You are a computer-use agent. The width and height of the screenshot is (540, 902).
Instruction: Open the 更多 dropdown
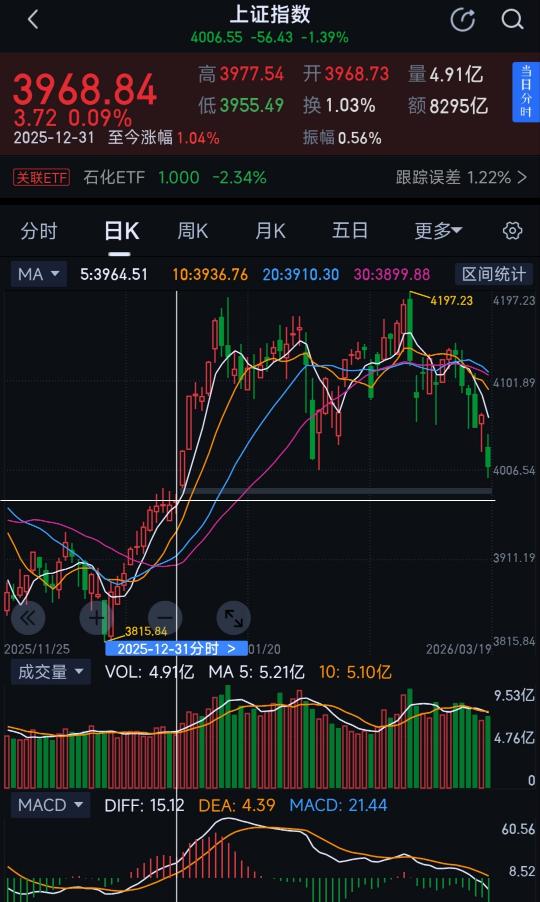tap(438, 231)
